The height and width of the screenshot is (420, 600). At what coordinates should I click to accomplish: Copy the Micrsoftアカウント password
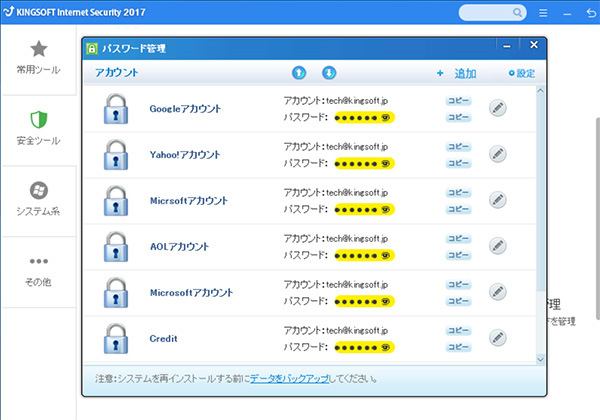(458, 209)
